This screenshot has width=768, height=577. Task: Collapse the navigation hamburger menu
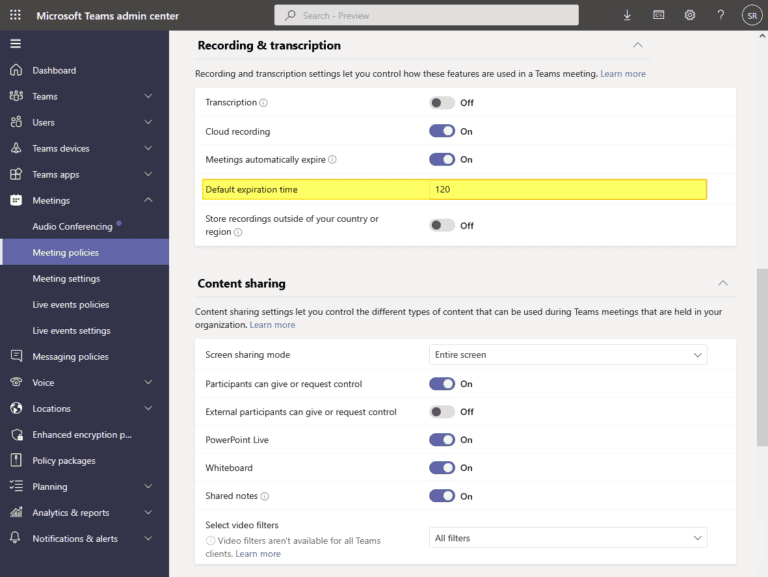[x=16, y=44]
